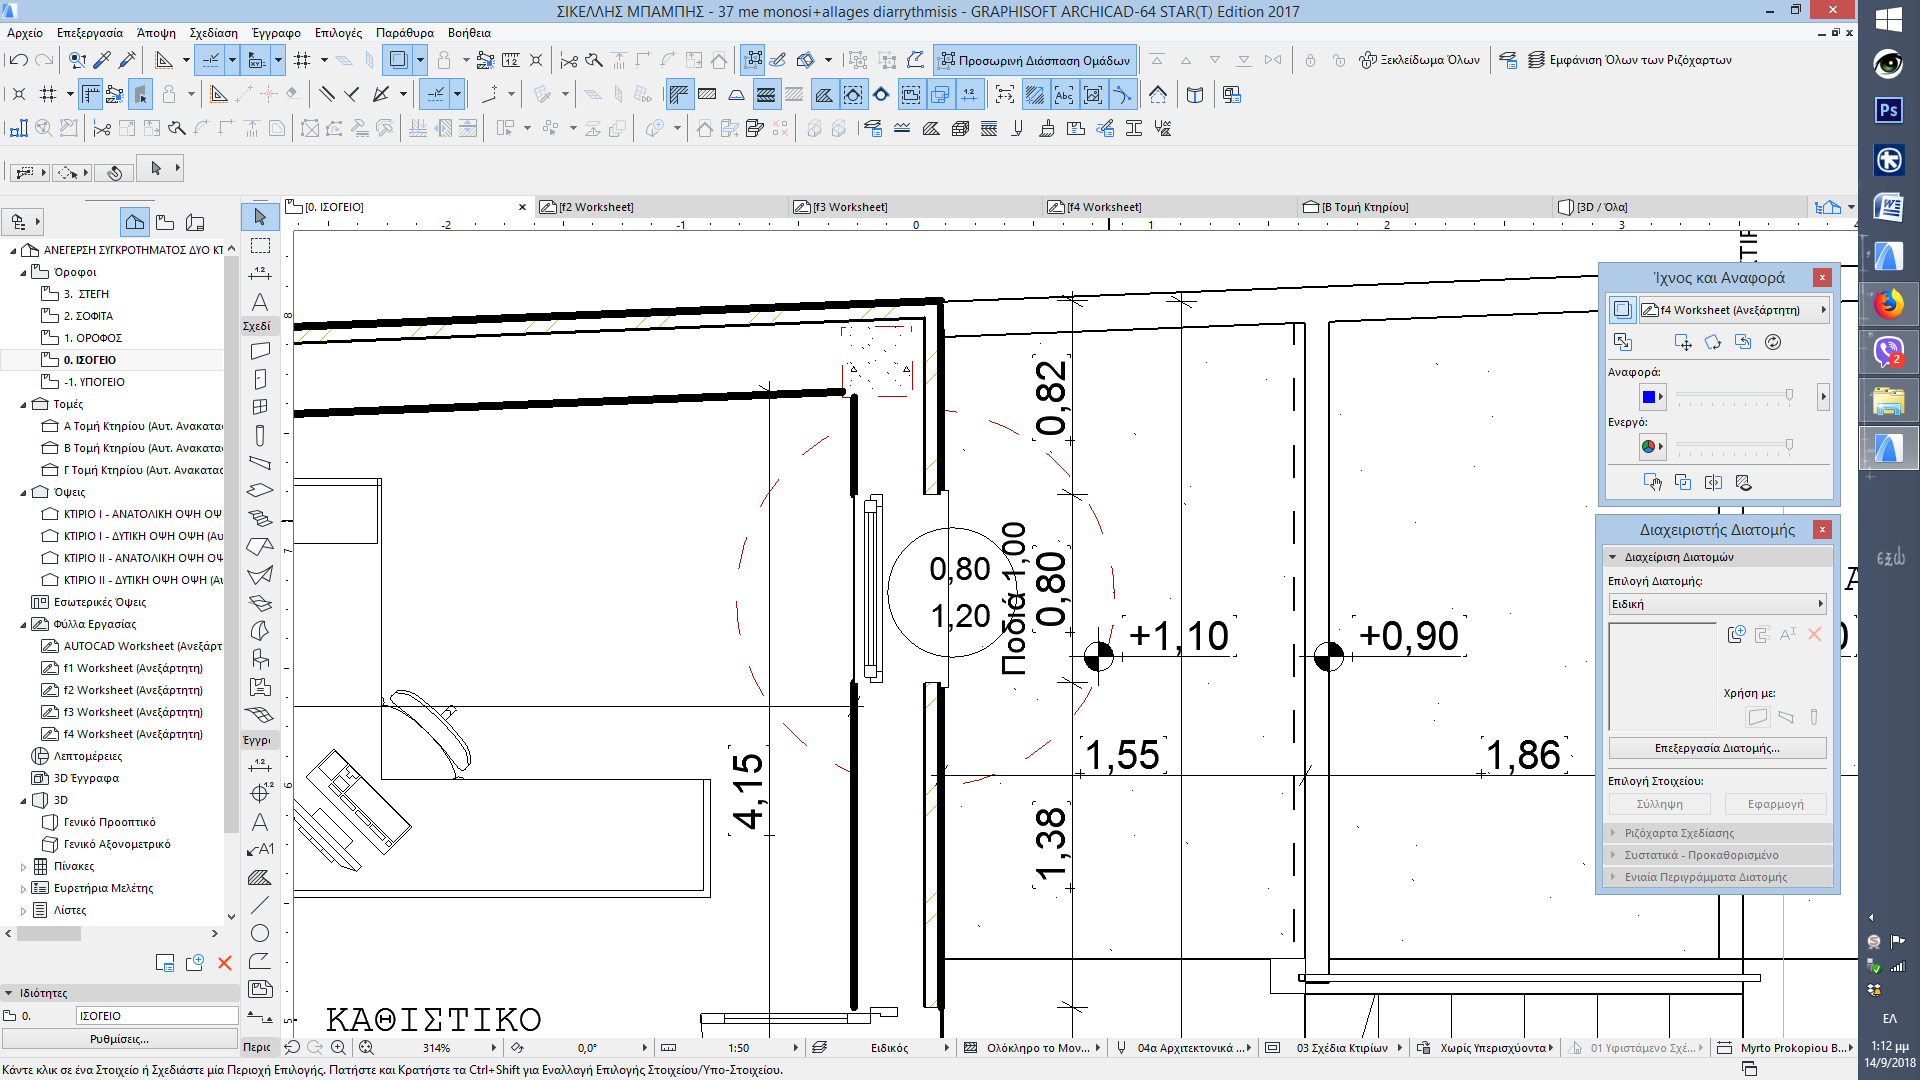This screenshot has width=1920, height=1080.
Task: Click the Line drawing tool
Action: point(260,905)
